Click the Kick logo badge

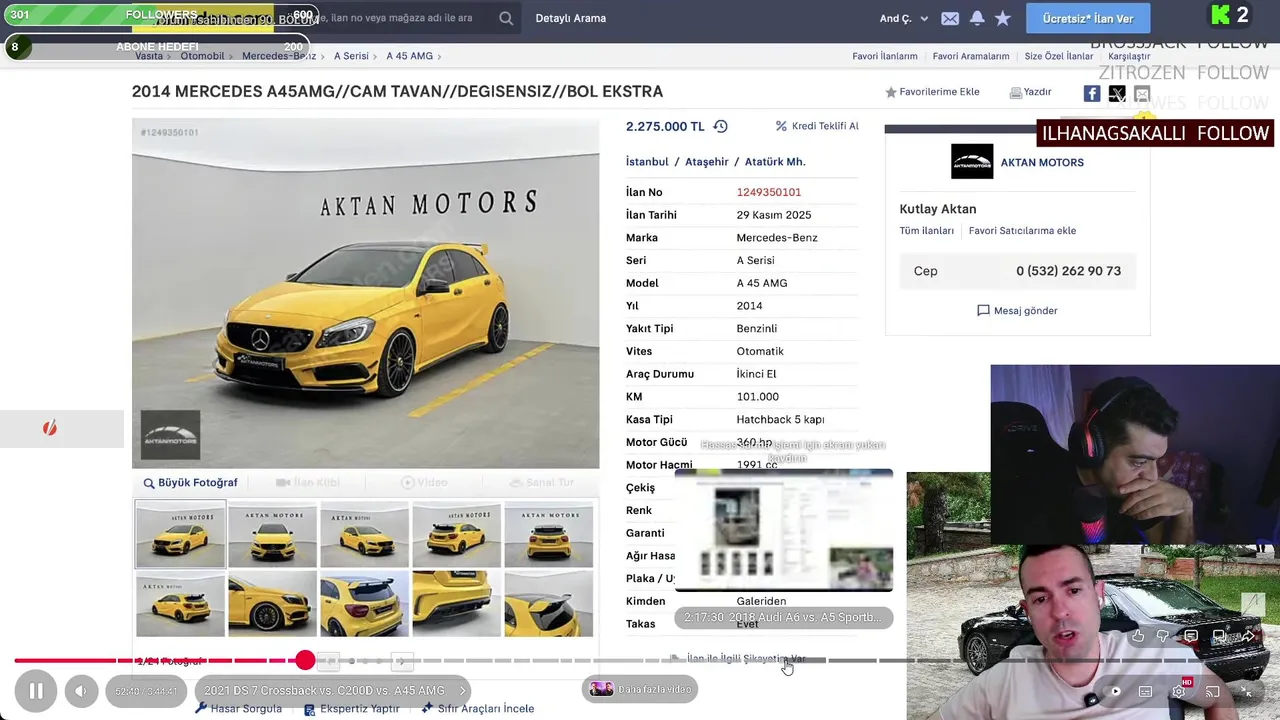tap(1220, 15)
